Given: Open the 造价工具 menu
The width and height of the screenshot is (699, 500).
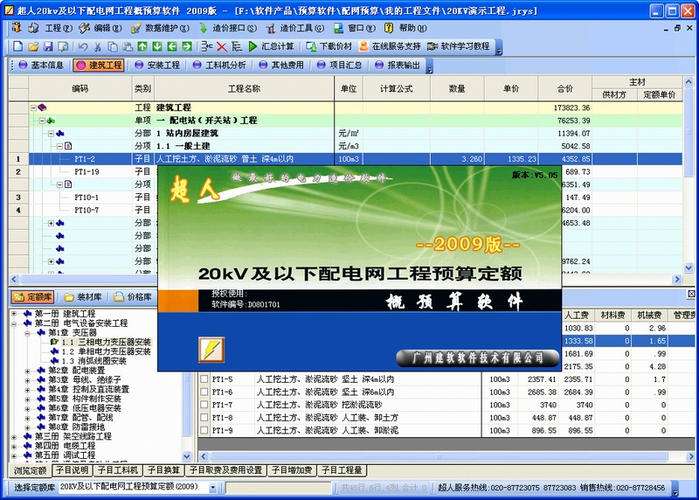Looking at the screenshot, I should pos(302,28).
